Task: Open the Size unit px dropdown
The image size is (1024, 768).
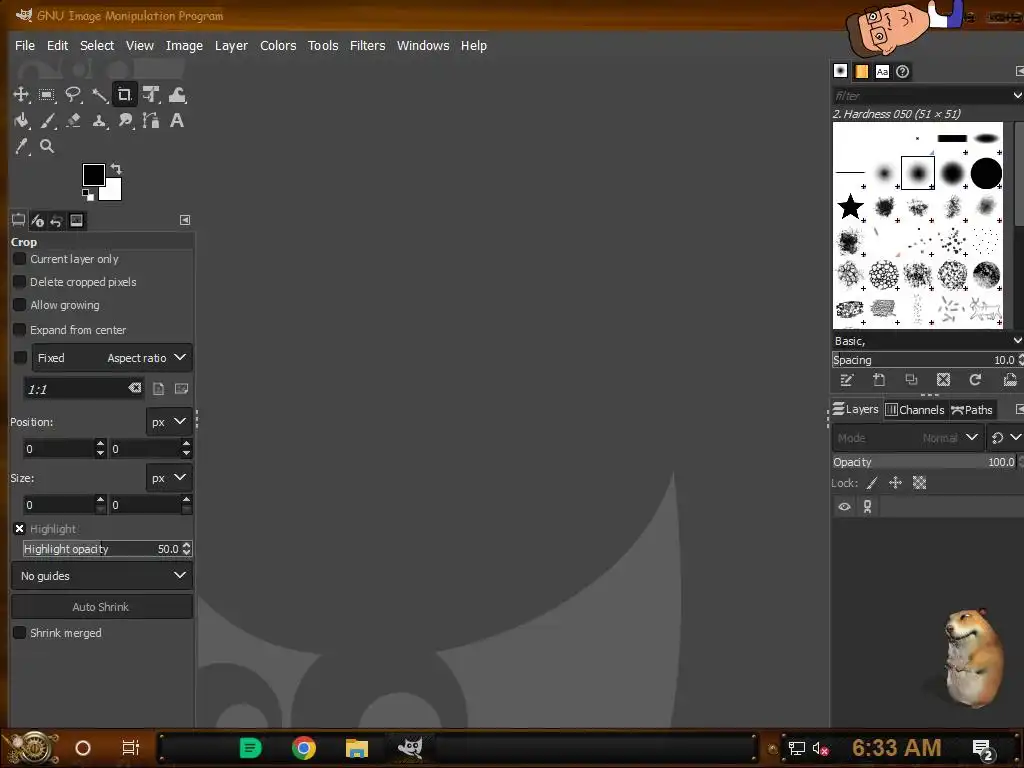Action: coord(168,478)
